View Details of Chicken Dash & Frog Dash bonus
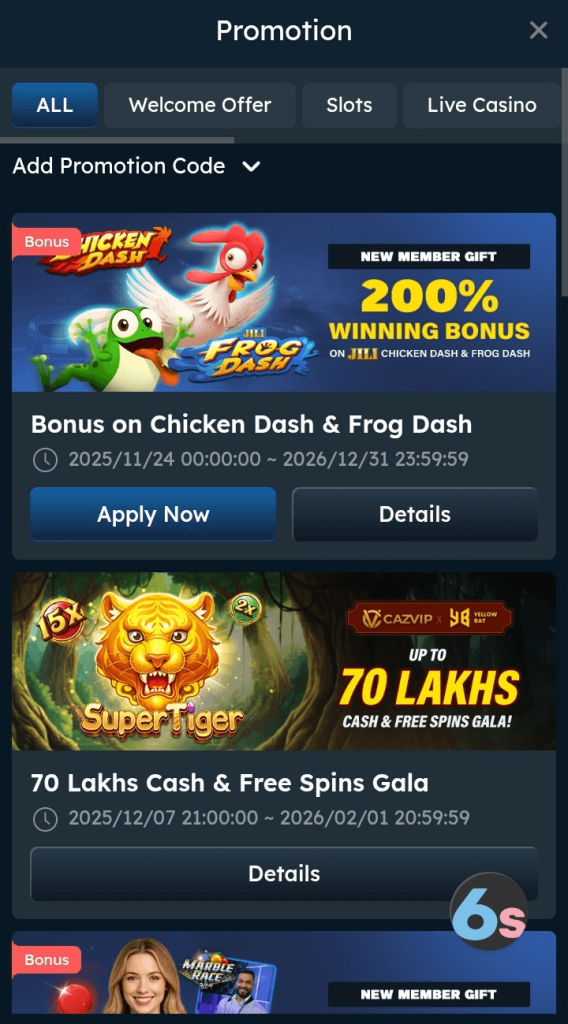This screenshot has height=1024, width=568. point(415,515)
